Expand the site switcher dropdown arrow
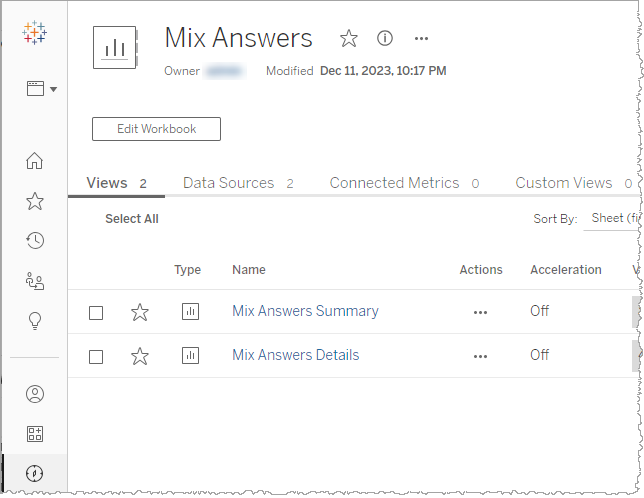Image resolution: width=644 pixels, height=498 pixels. point(53,89)
